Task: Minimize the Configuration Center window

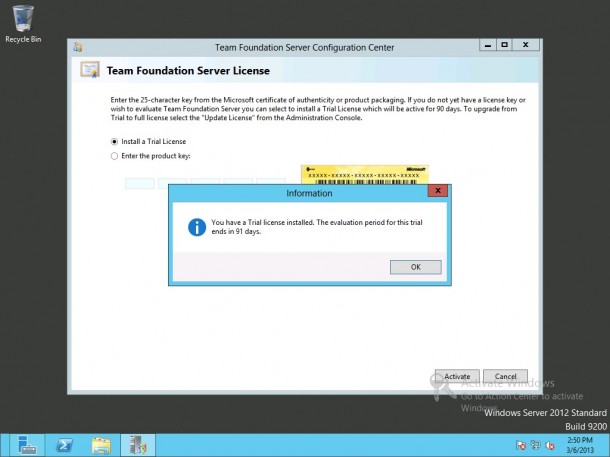Action: coord(488,45)
